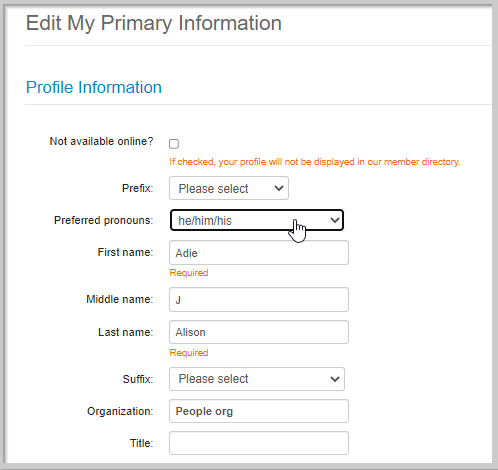Click the Last name field containing Alison
This screenshot has height=470, width=498.
(x=259, y=332)
